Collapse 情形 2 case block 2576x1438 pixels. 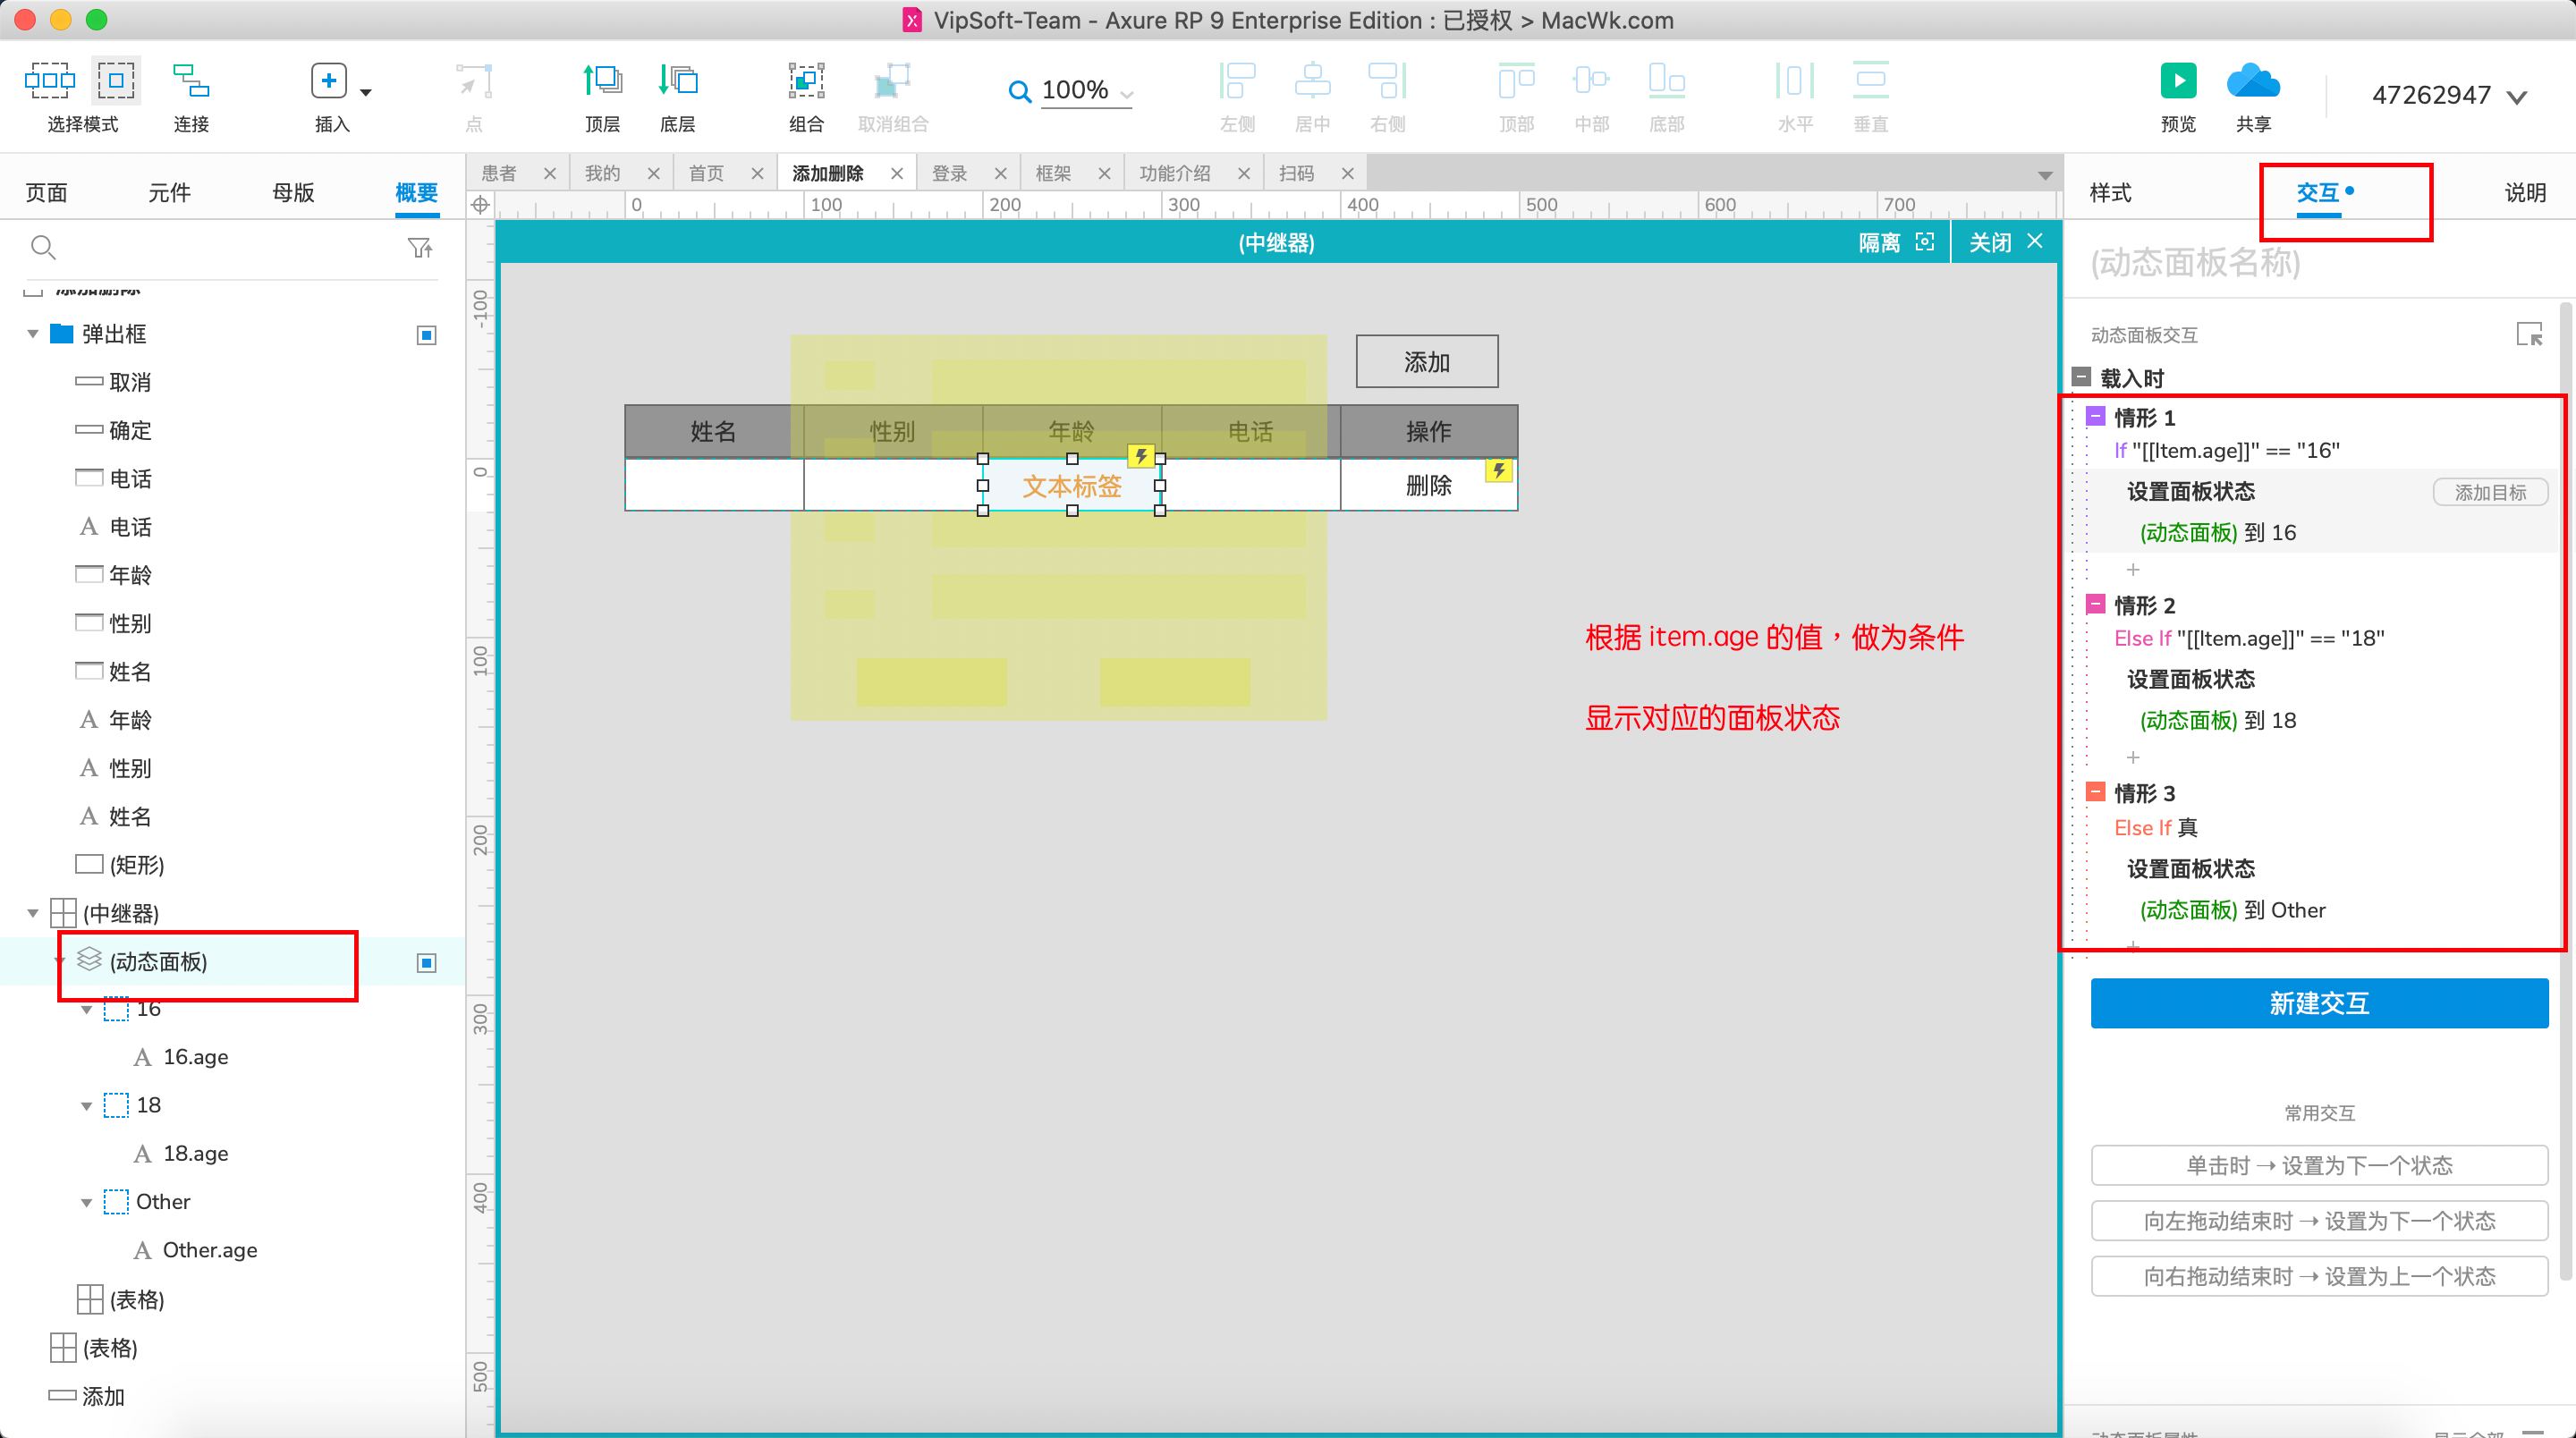2096,604
